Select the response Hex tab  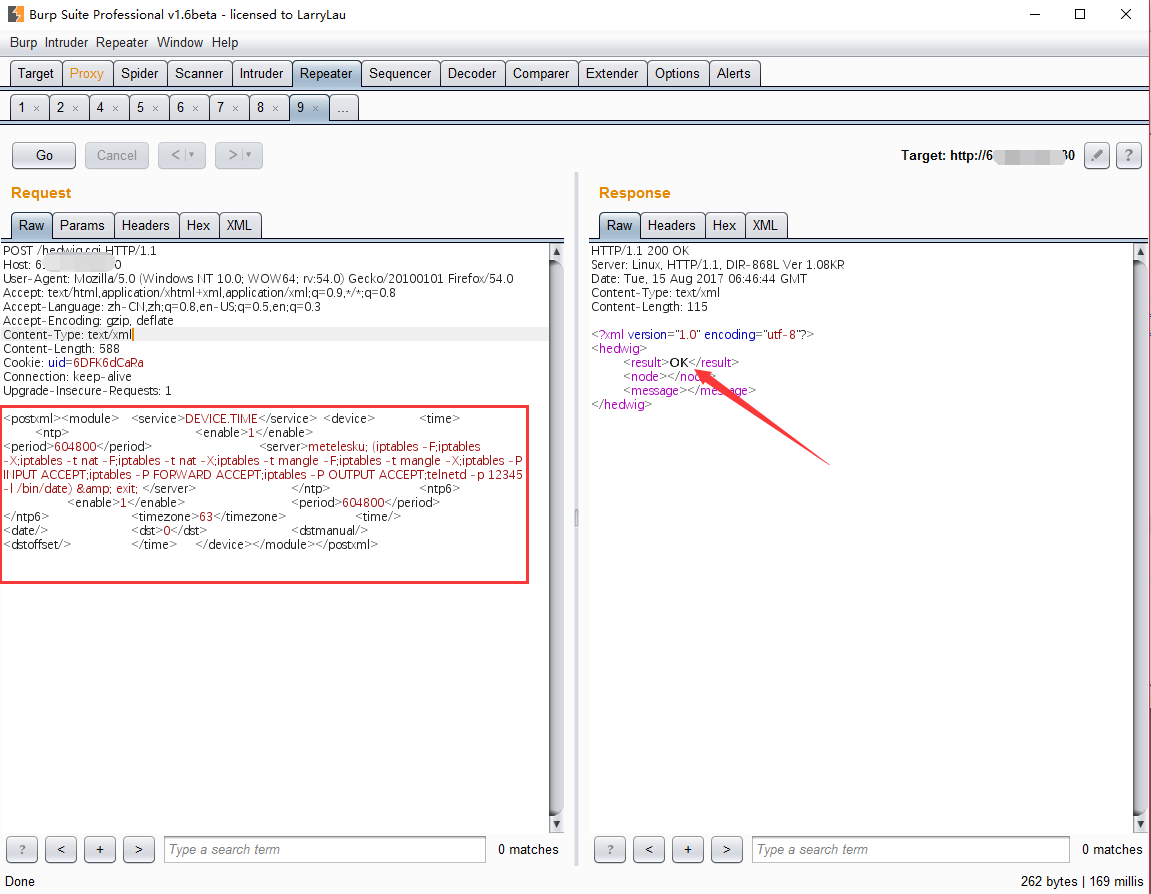[725, 225]
